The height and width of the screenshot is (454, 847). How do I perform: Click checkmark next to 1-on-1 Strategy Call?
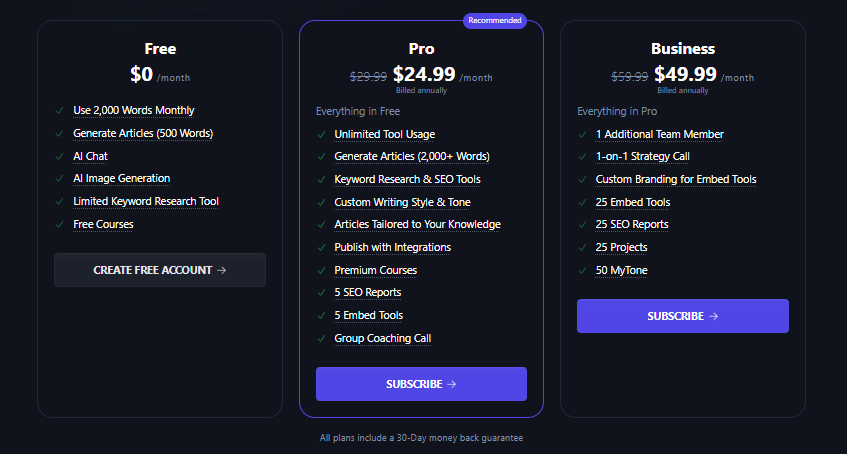(582, 157)
